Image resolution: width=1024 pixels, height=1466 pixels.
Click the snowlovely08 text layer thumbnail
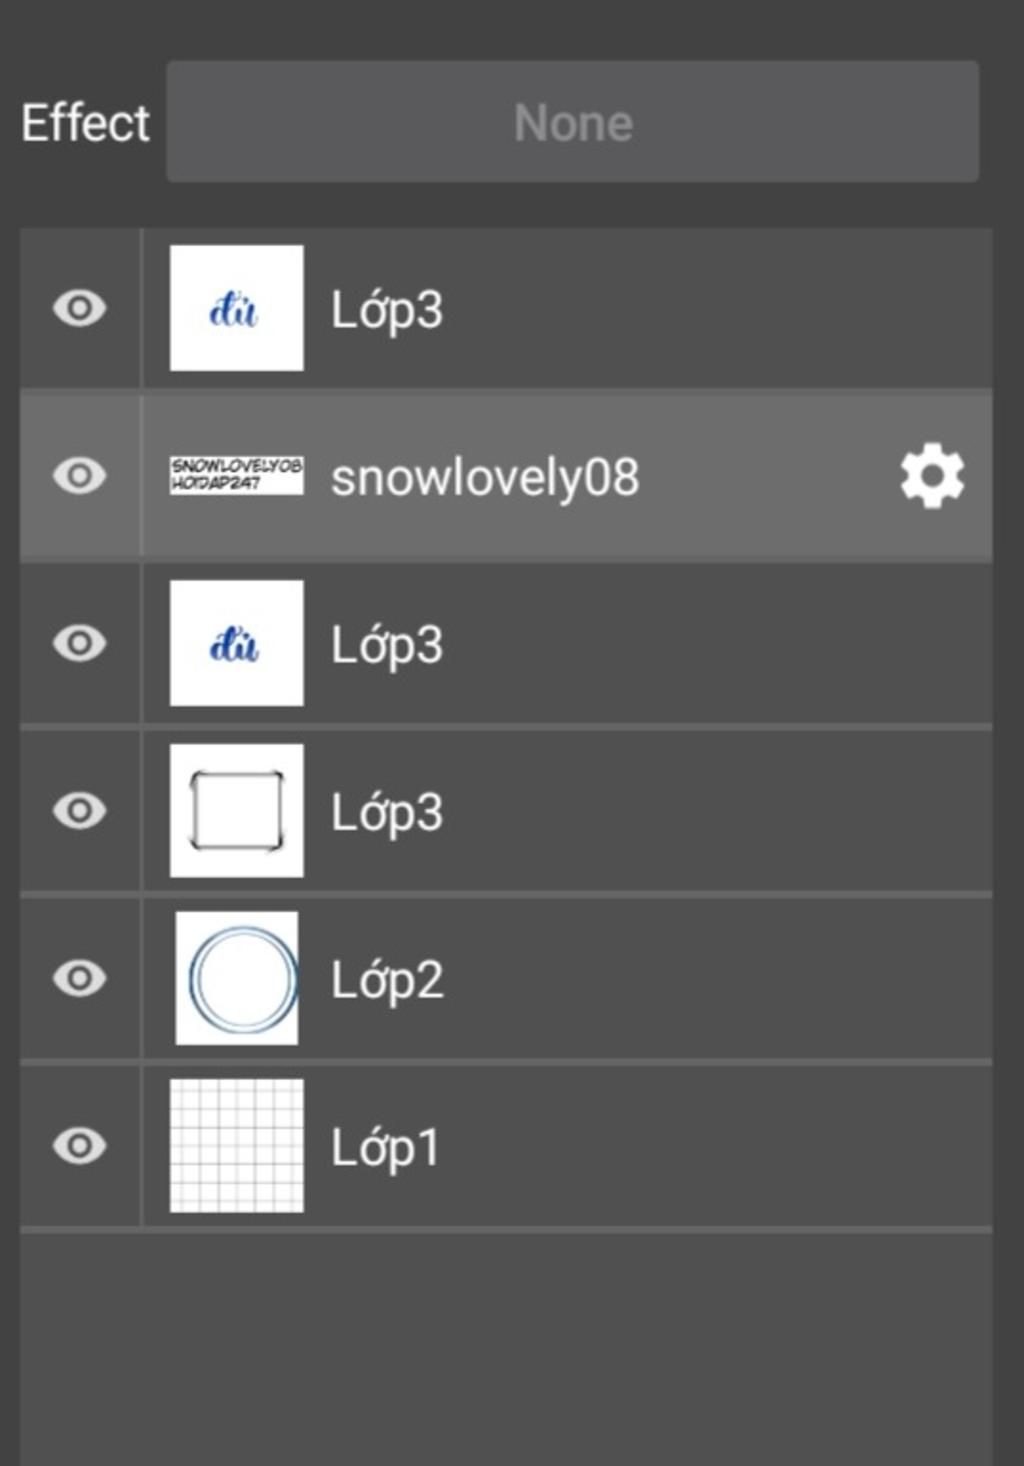[237, 475]
